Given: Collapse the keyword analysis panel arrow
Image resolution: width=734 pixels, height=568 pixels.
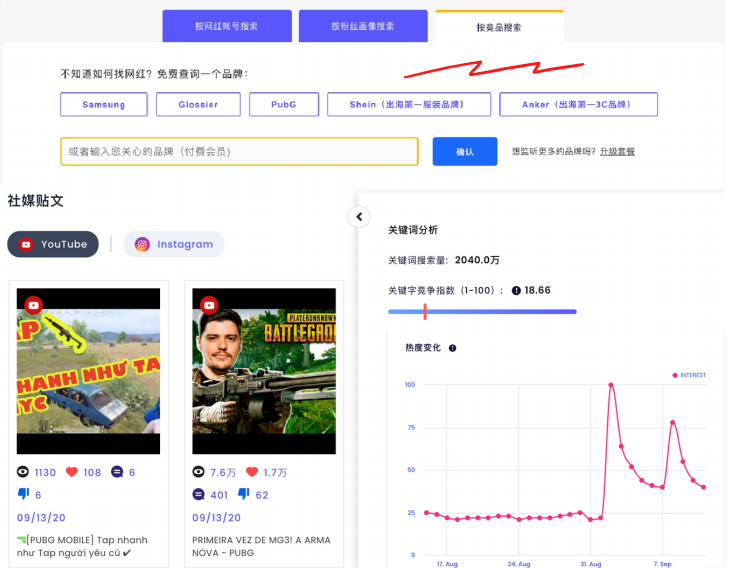Looking at the screenshot, I should (359, 217).
